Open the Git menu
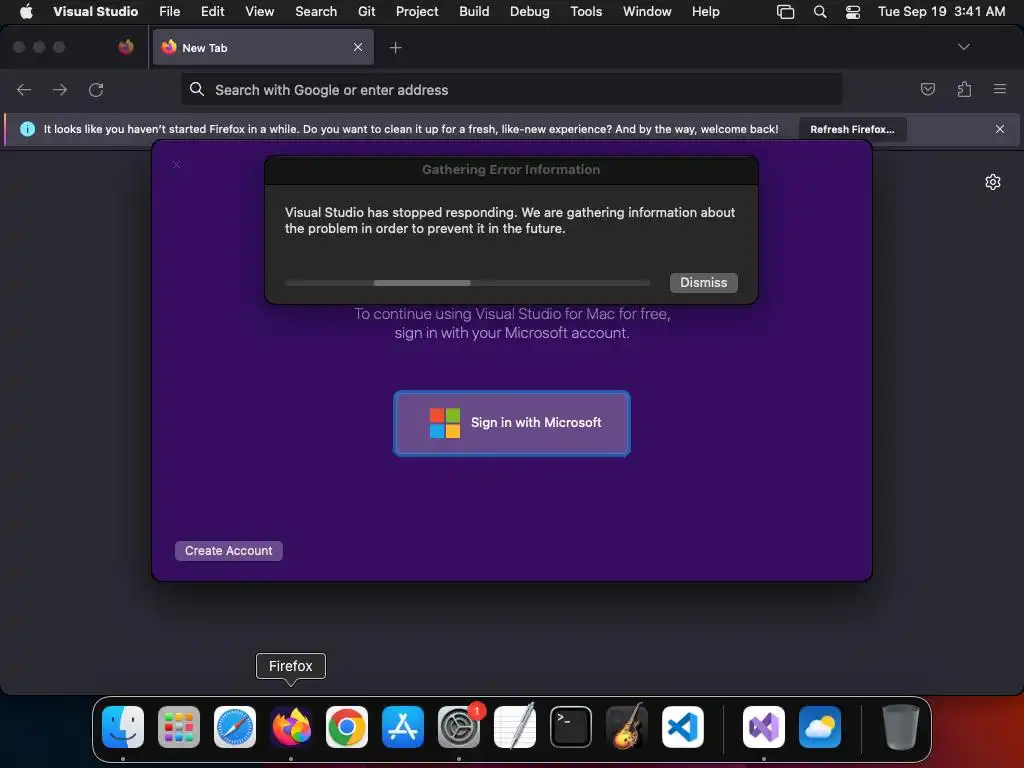 pos(367,12)
